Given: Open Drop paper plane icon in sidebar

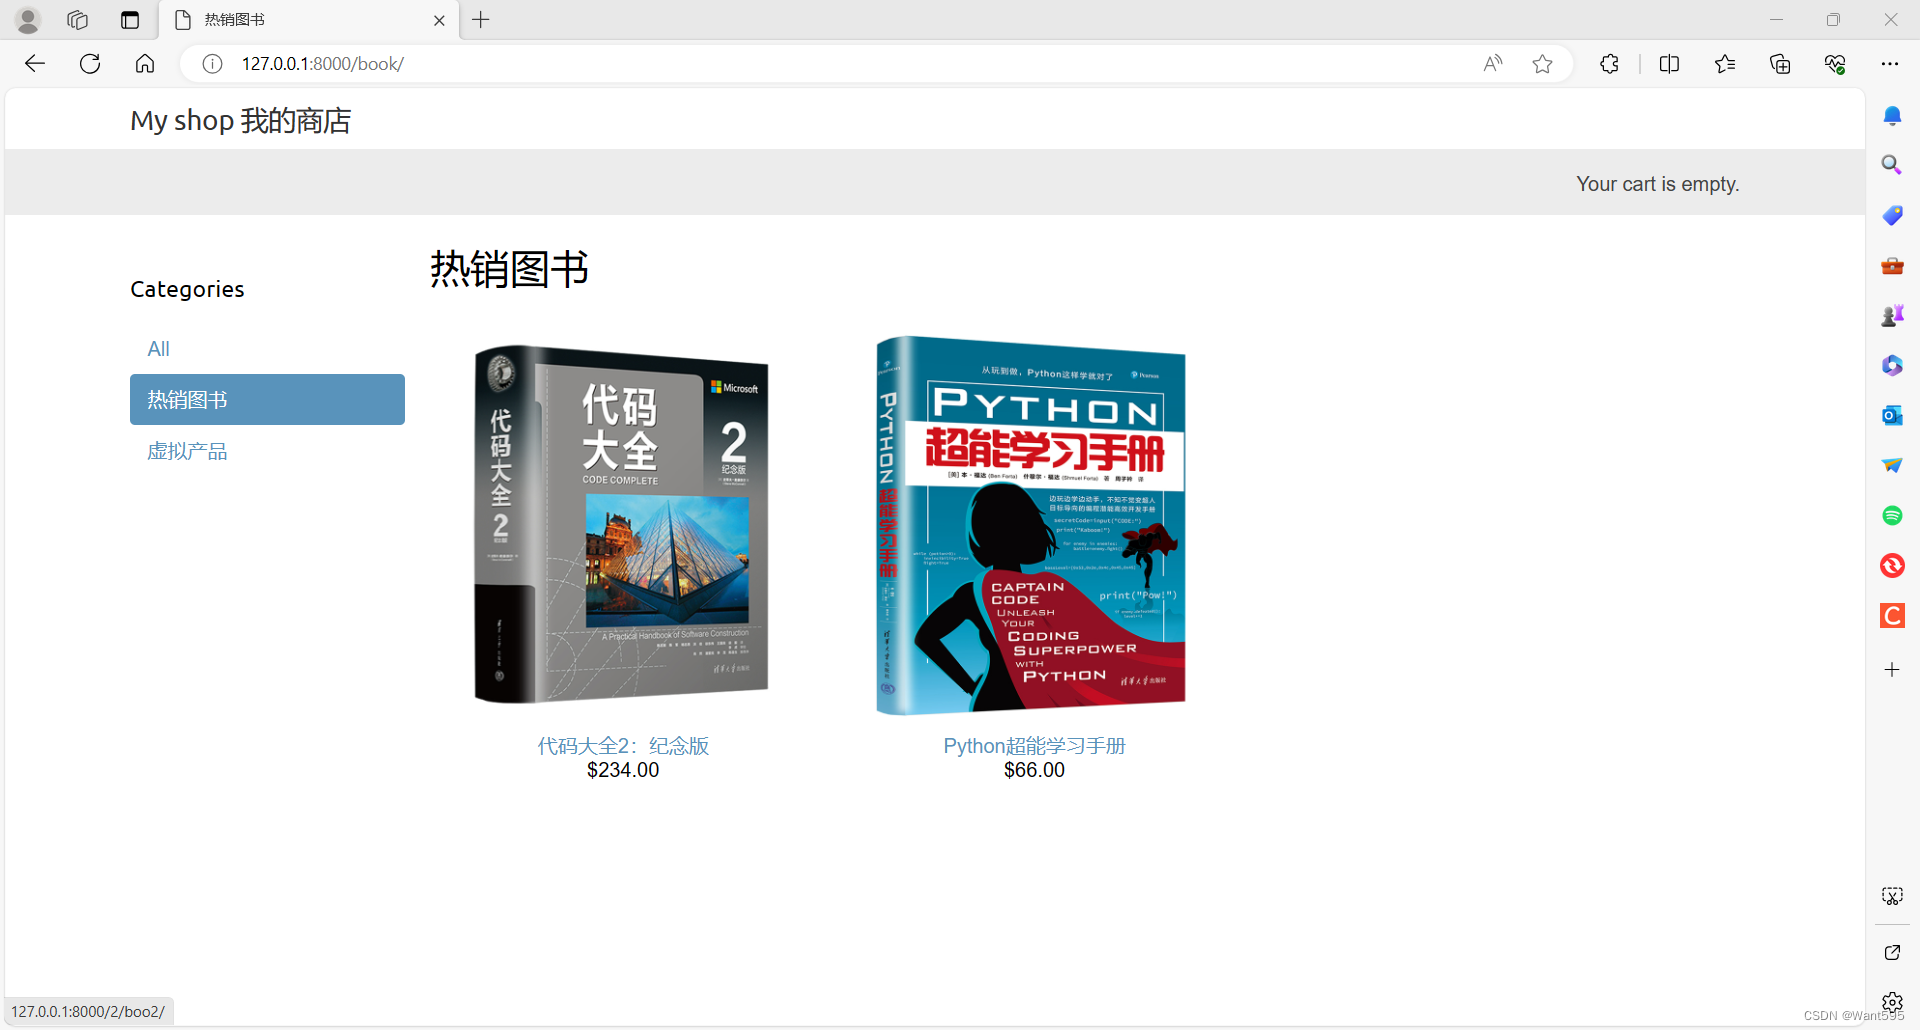Looking at the screenshot, I should pyautogui.click(x=1892, y=465).
